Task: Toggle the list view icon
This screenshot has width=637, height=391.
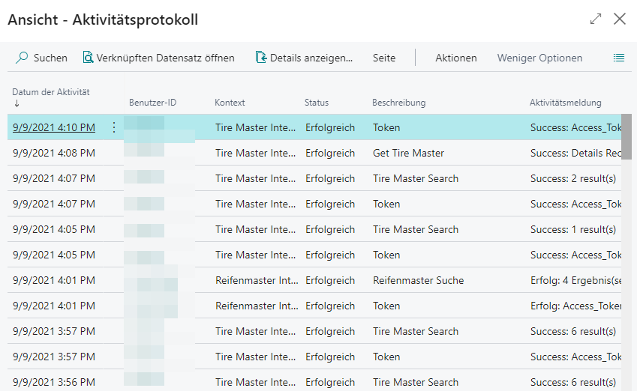Action: [619, 58]
